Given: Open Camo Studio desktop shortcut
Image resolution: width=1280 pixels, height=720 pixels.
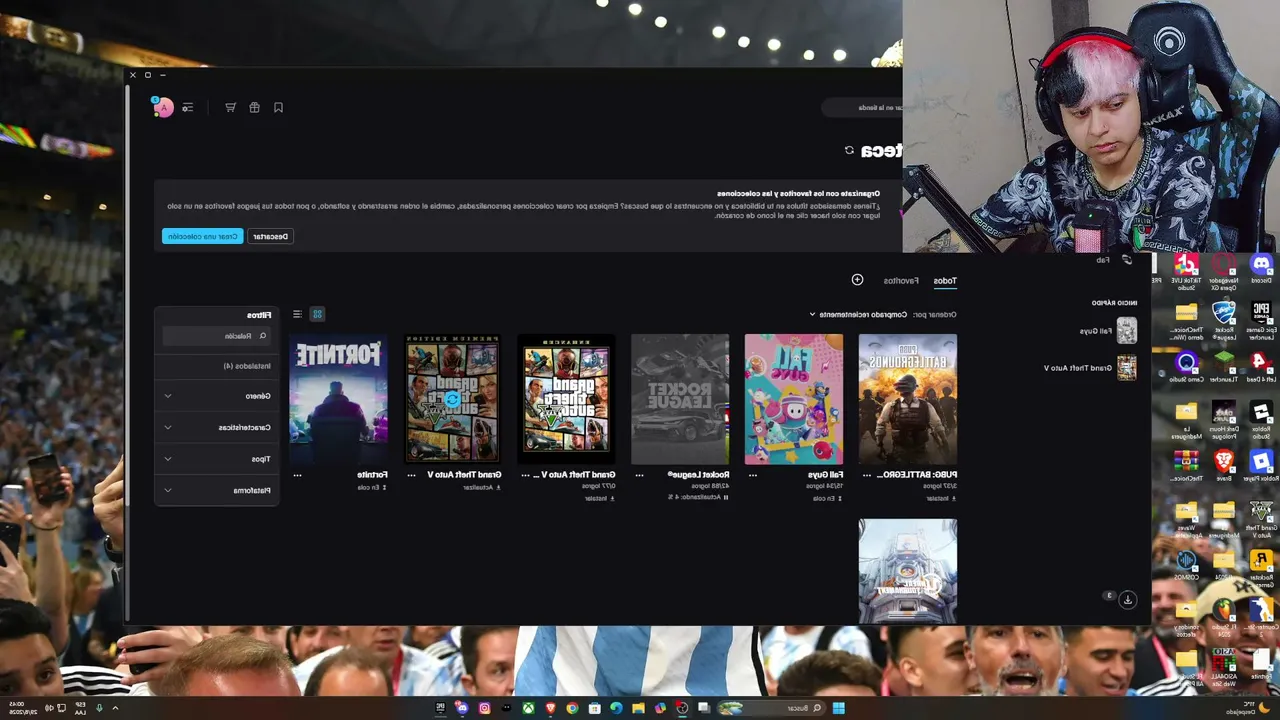Looking at the screenshot, I should click(x=1186, y=367).
